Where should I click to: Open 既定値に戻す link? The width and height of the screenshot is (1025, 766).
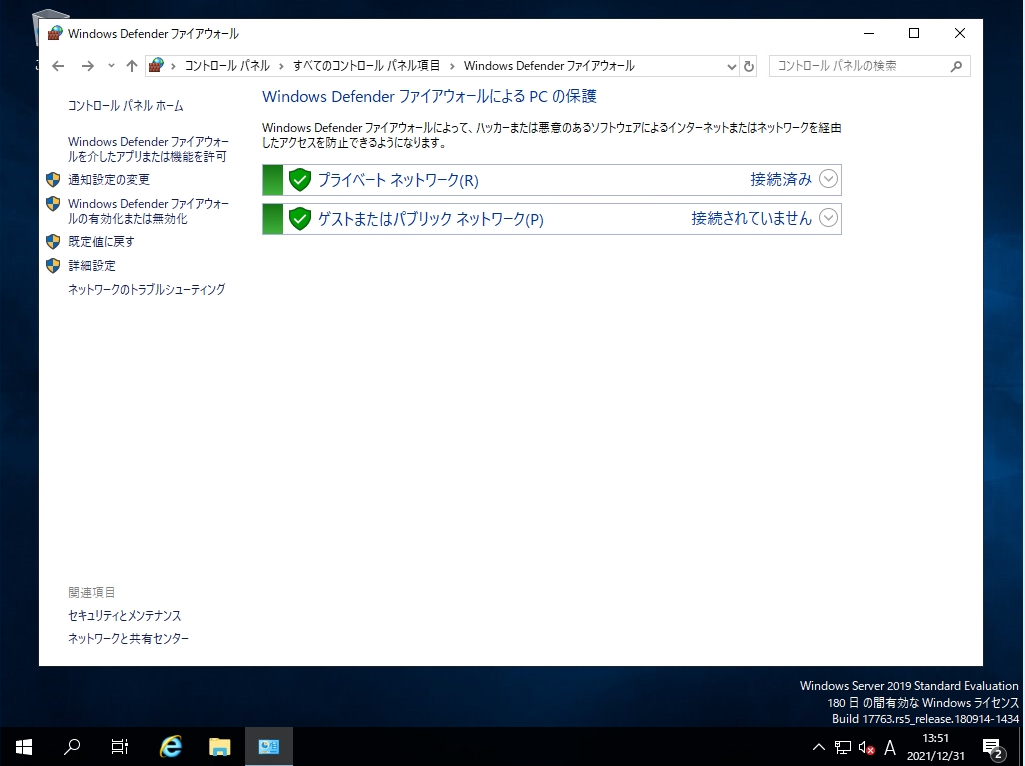[x=101, y=242]
